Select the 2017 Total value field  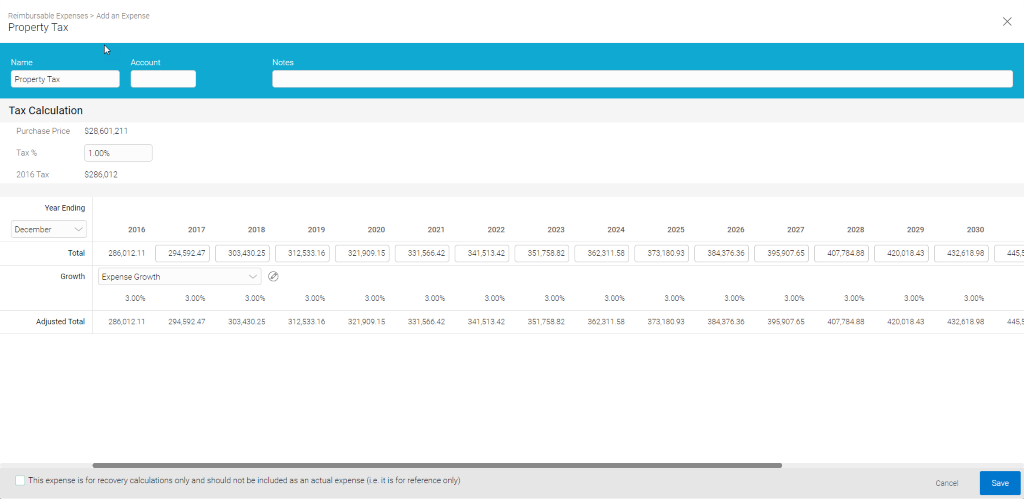click(182, 254)
